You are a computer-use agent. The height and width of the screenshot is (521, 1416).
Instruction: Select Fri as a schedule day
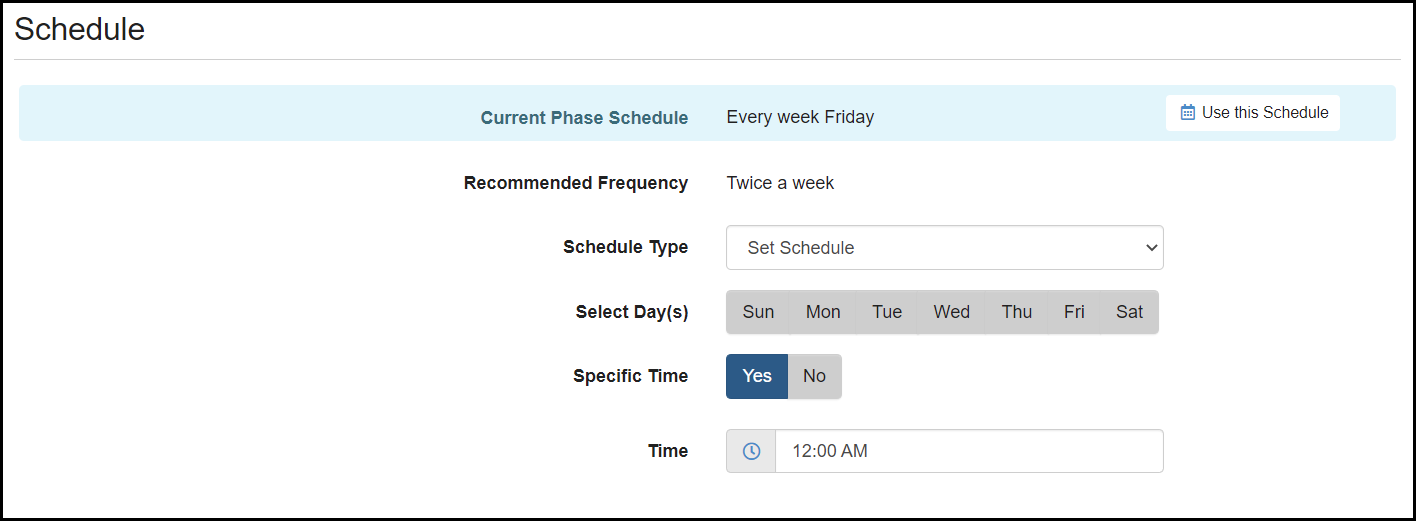(x=1074, y=312)
